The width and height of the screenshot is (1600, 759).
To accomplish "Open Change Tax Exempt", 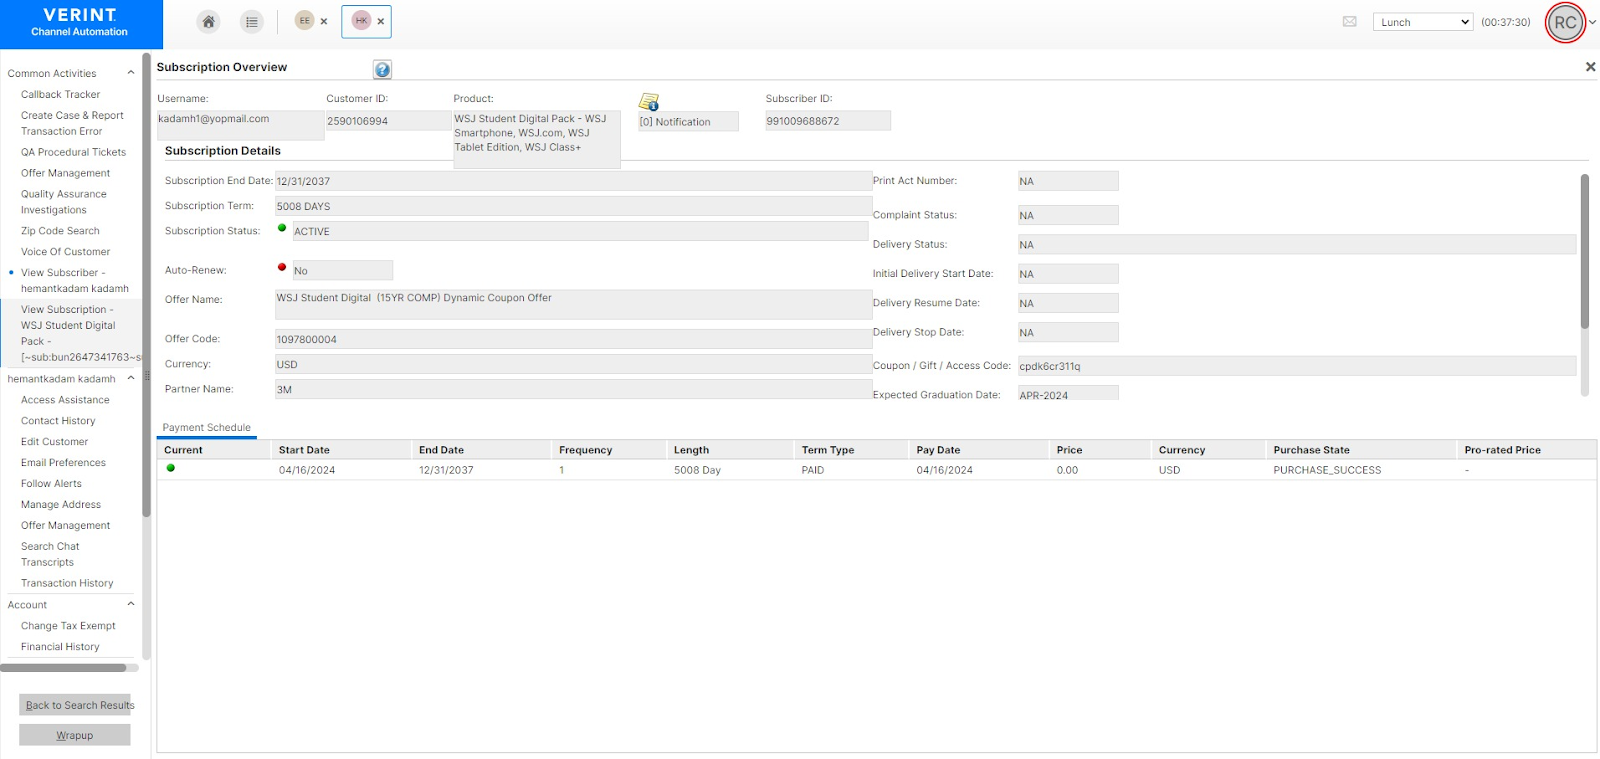I will click(68, 626).
